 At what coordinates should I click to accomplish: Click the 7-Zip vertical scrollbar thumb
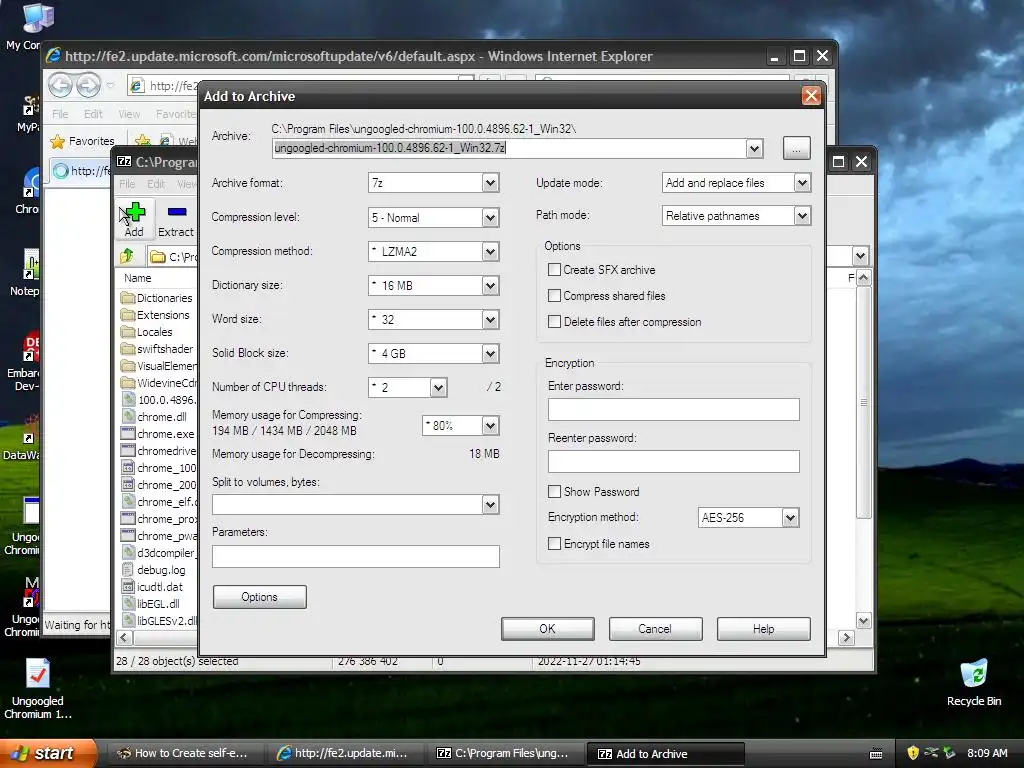(863, 402)
